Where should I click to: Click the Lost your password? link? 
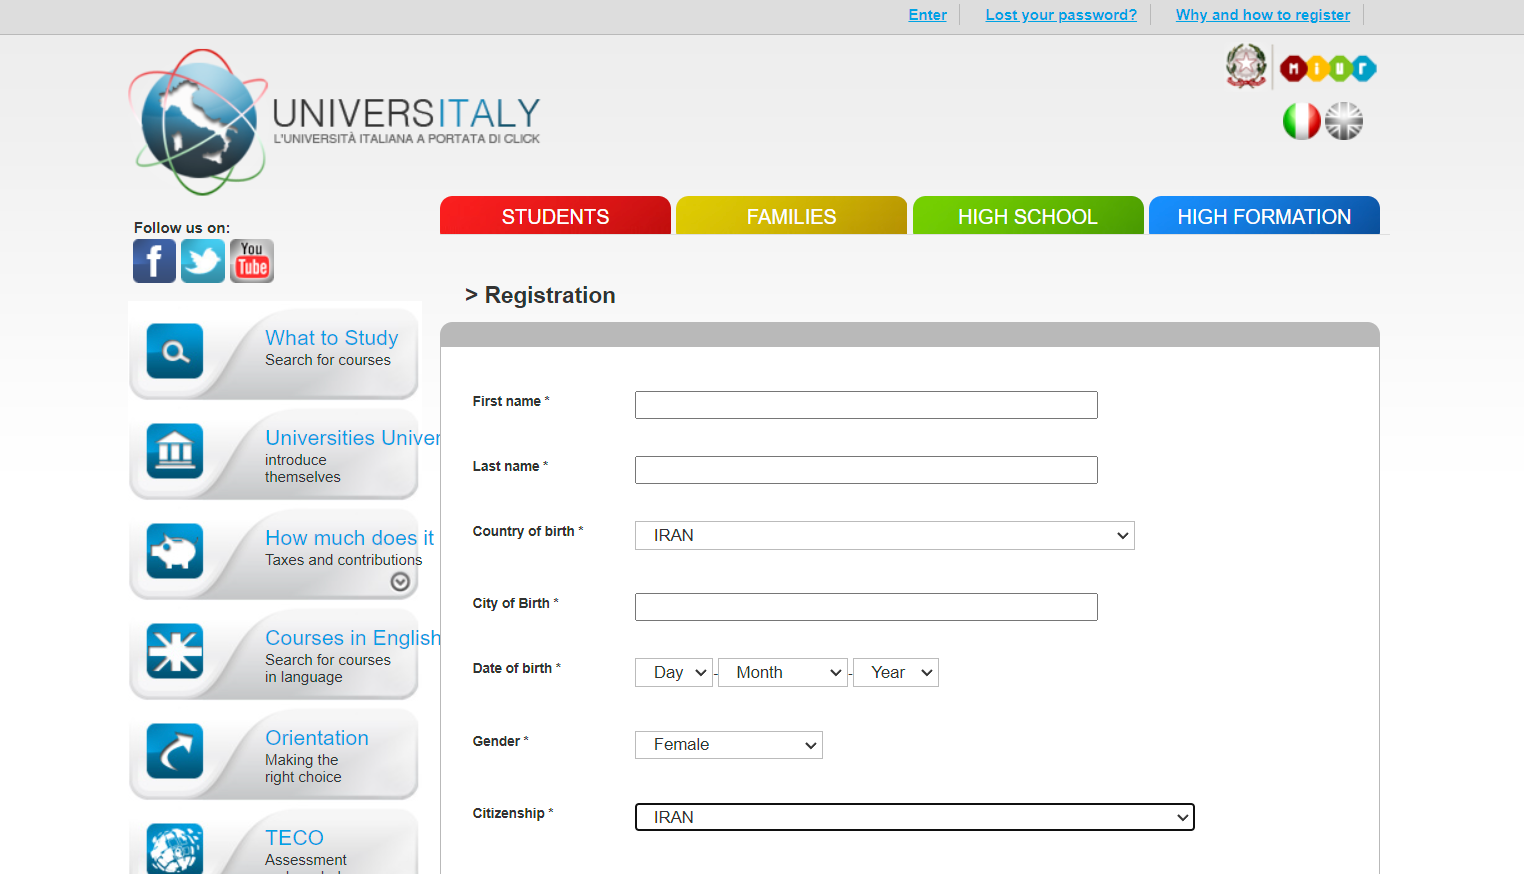[x=1061, y=15]
